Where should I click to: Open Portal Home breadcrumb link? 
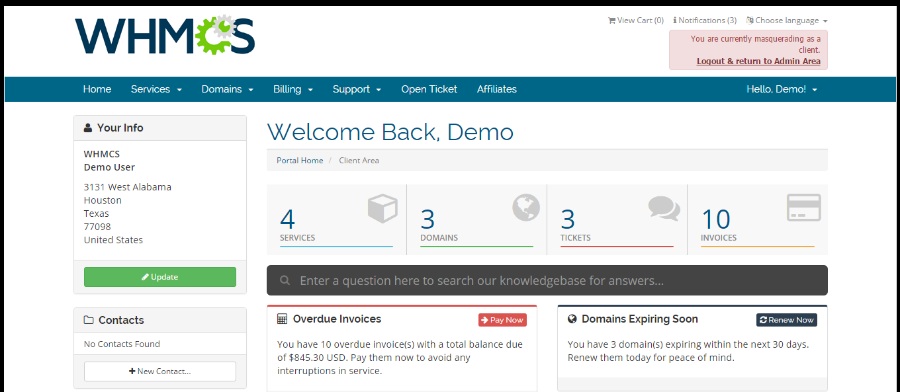300,161
